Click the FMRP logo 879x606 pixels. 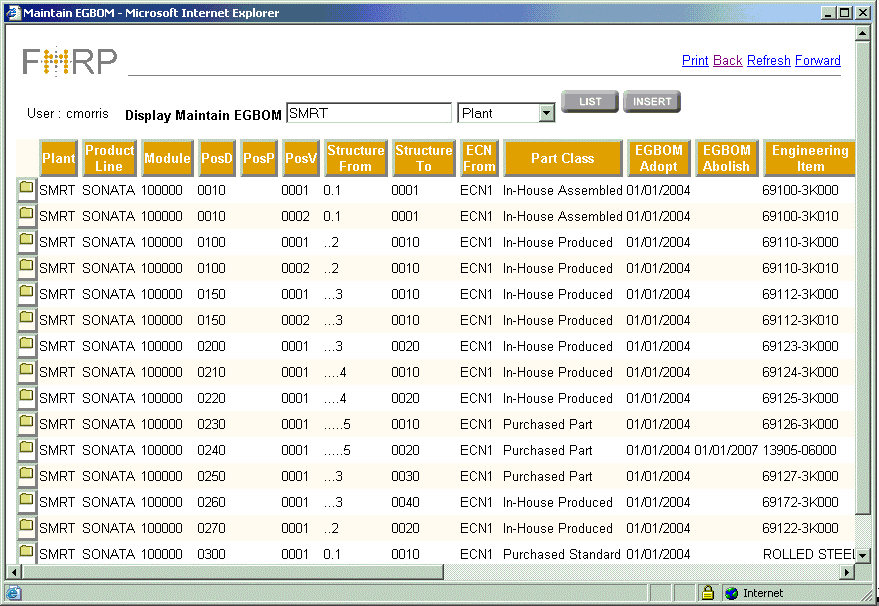click(x=70, y=61)
